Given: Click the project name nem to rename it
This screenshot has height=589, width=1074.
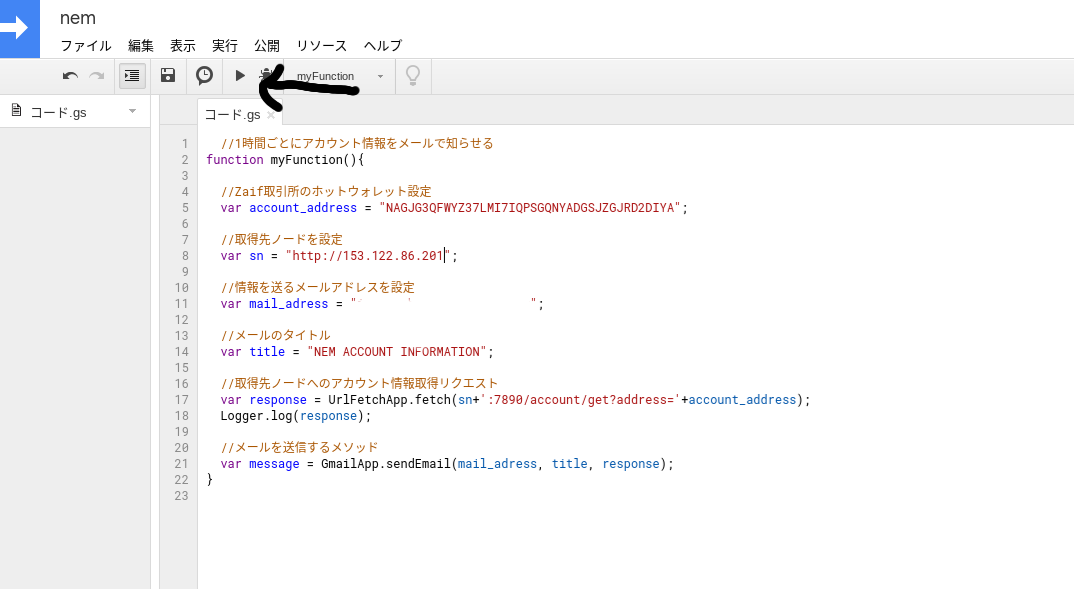Looking at the screenshot, I should point(77,17).
